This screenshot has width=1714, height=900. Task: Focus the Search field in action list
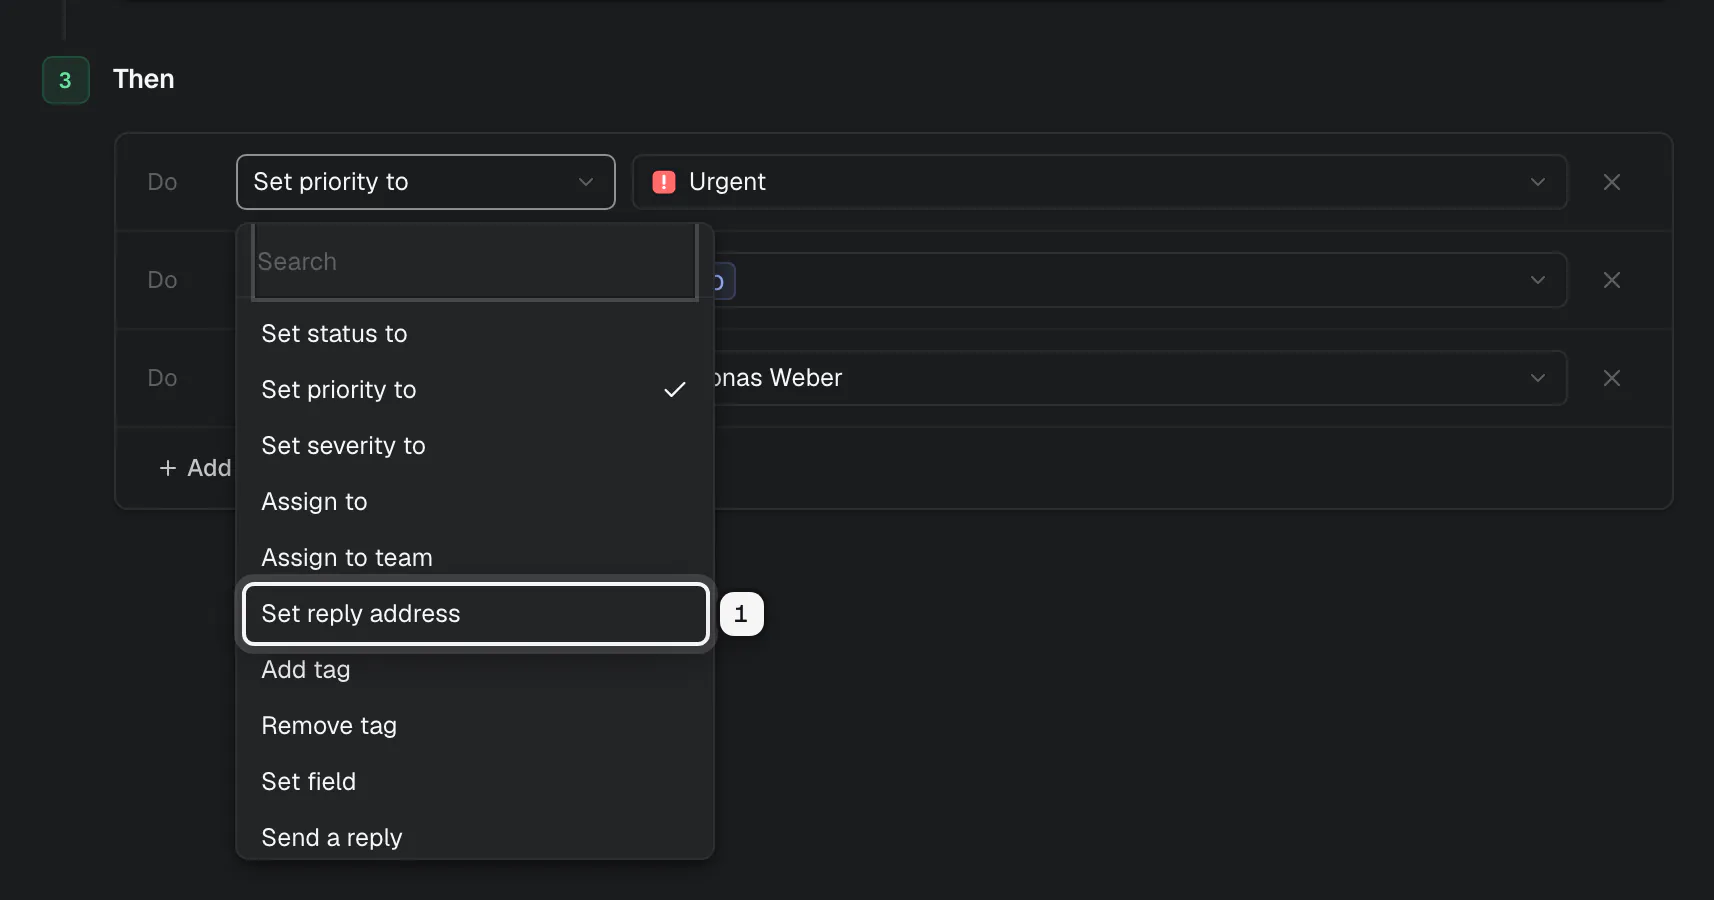[475, 262]
